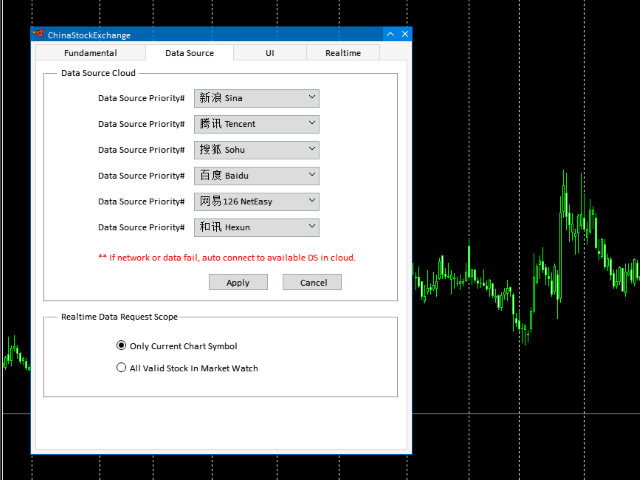Go to the Realtime tab

click(343, 53)
